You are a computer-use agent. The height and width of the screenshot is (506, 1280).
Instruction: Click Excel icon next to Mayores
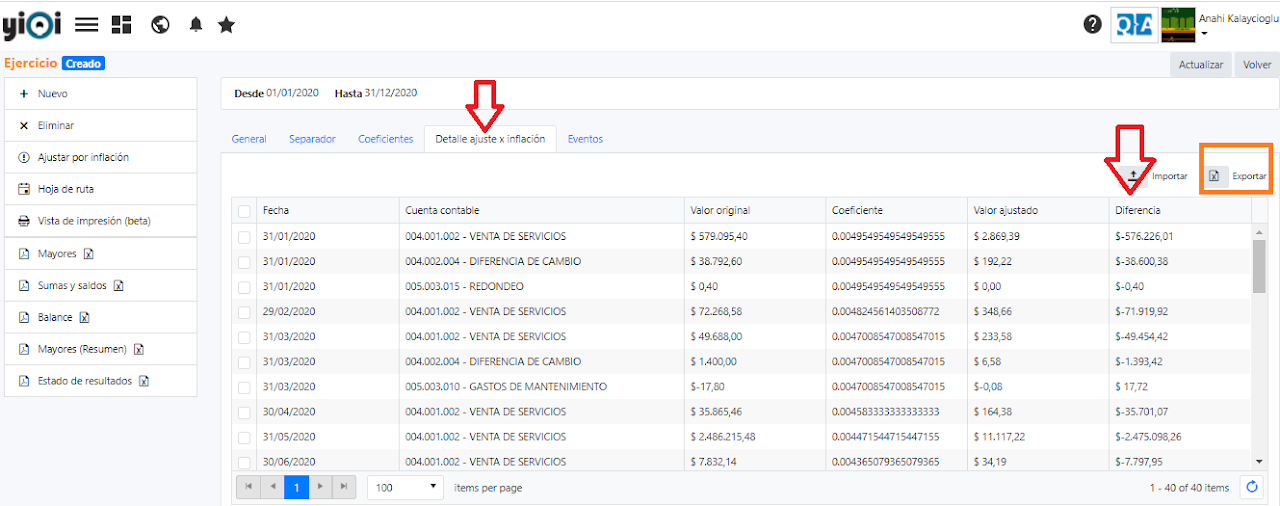click(87, 254)
